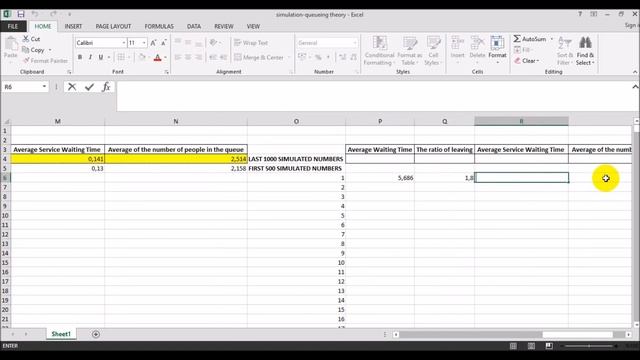Cut the selection with the scissors icon
Screen dimensions: 640x360
coord(26,39)
